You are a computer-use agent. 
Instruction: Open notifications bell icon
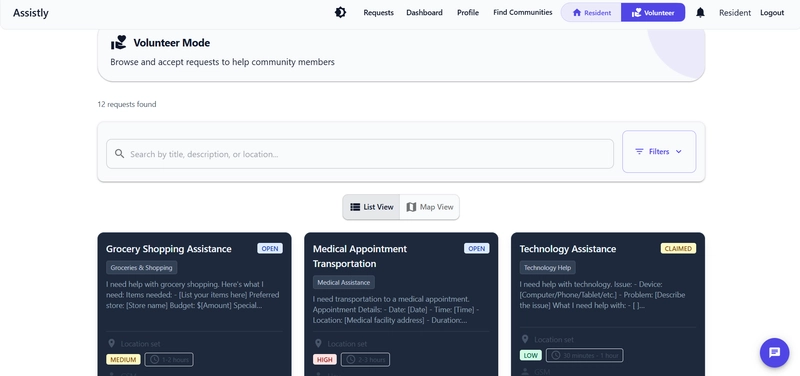[x=701, y=13]
